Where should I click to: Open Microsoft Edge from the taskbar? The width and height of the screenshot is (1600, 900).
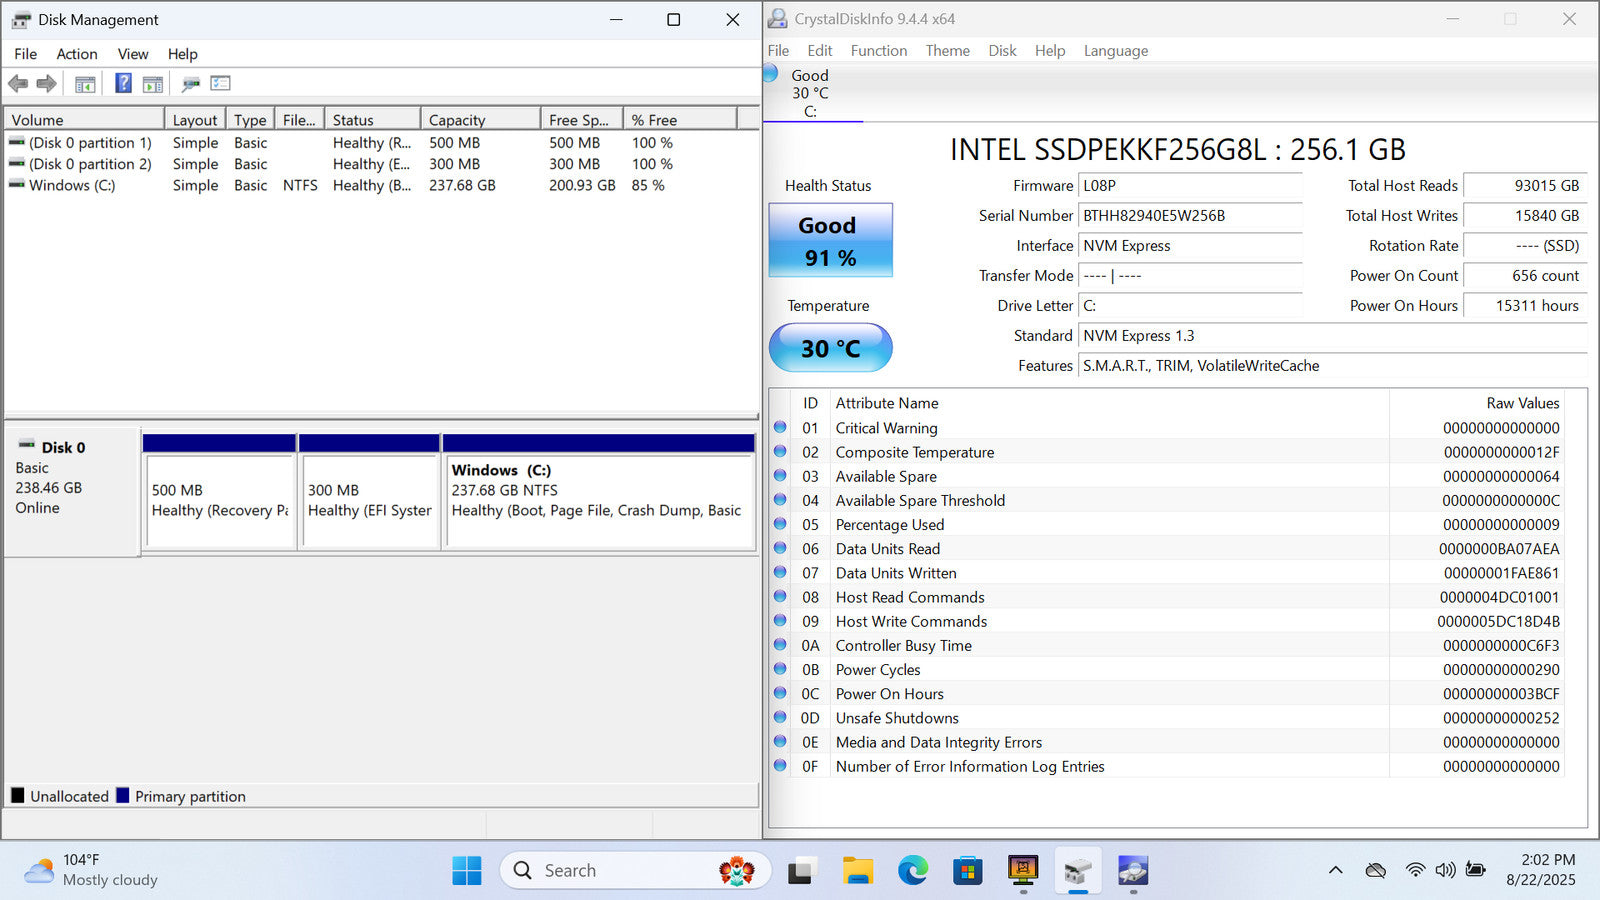point(912,871)
